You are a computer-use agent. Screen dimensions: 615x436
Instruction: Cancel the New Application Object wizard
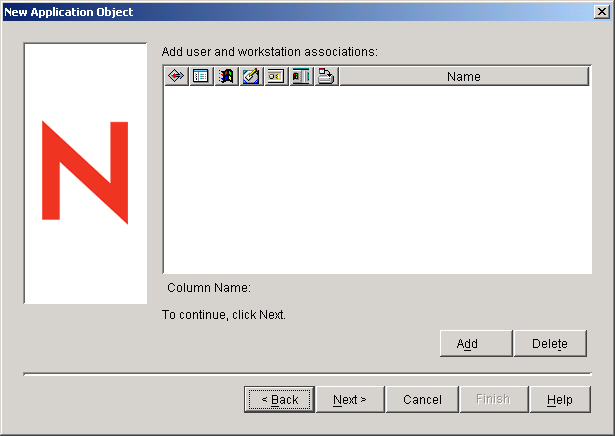422,399
